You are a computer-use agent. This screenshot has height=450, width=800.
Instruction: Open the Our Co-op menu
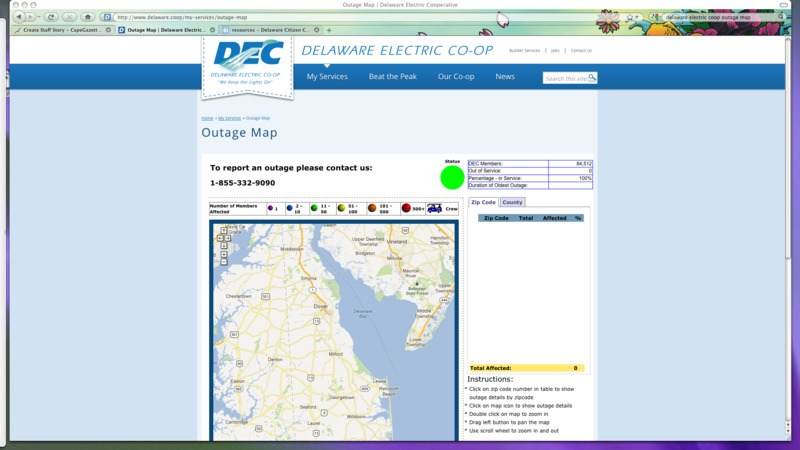tap(456, 77)
